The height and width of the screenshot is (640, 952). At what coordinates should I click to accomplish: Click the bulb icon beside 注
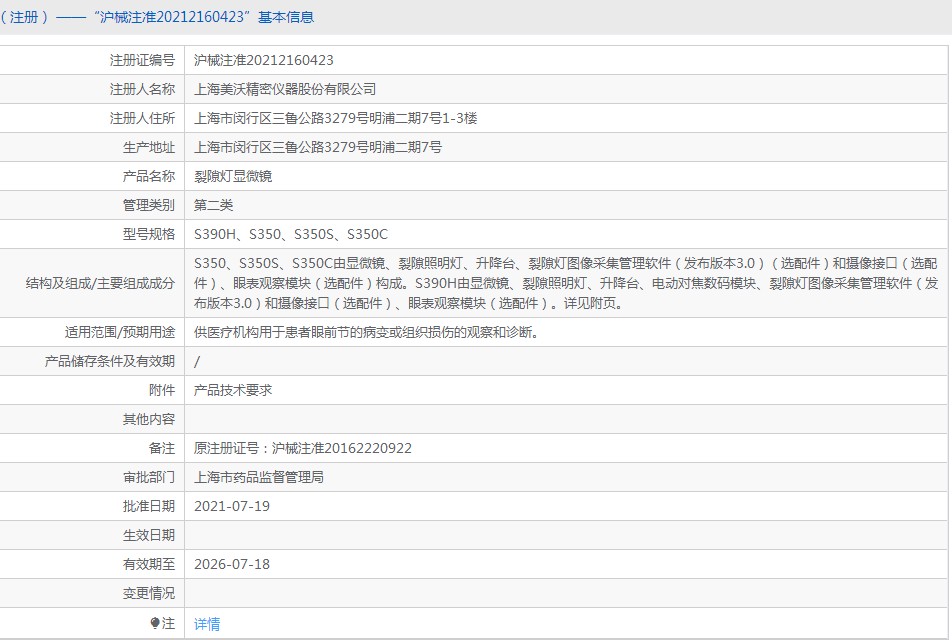[x=155, y=623]
